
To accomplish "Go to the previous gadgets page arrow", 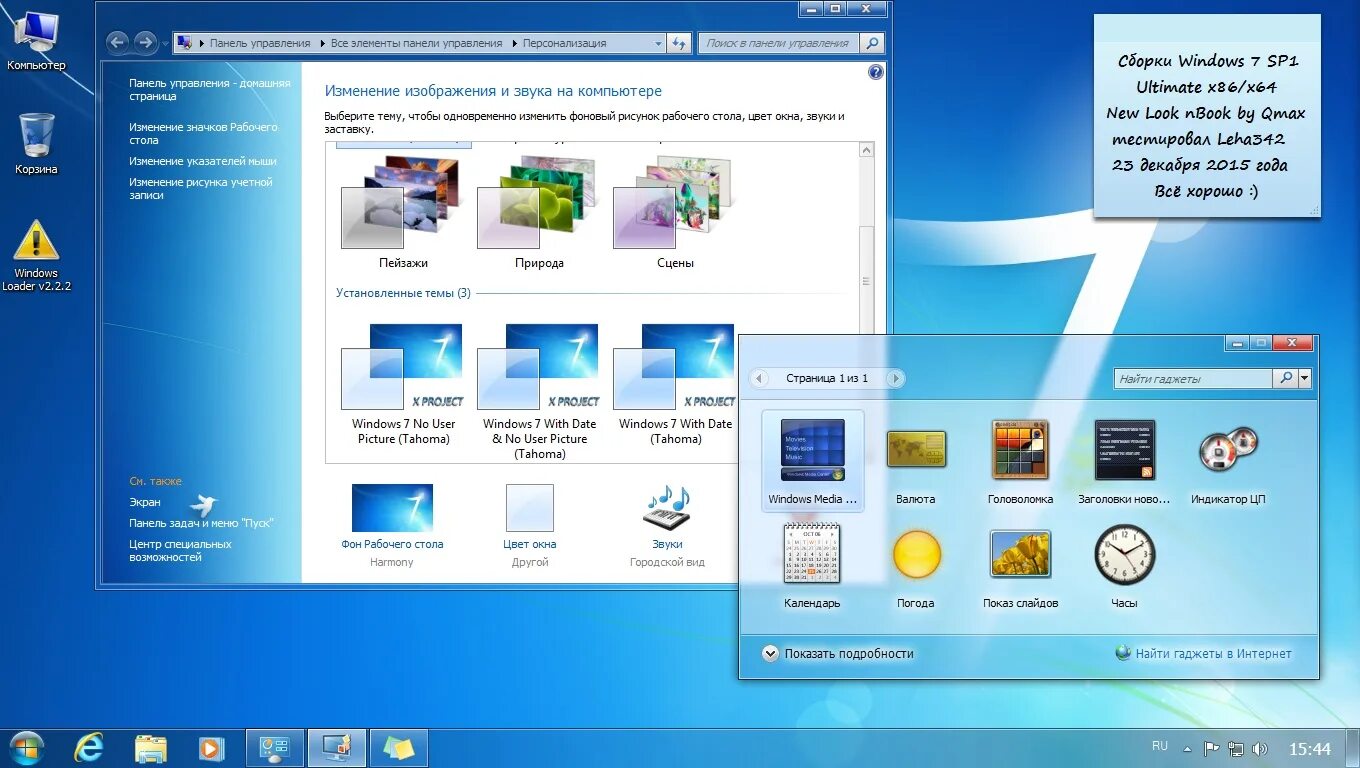I will click(x=759, y=378).
